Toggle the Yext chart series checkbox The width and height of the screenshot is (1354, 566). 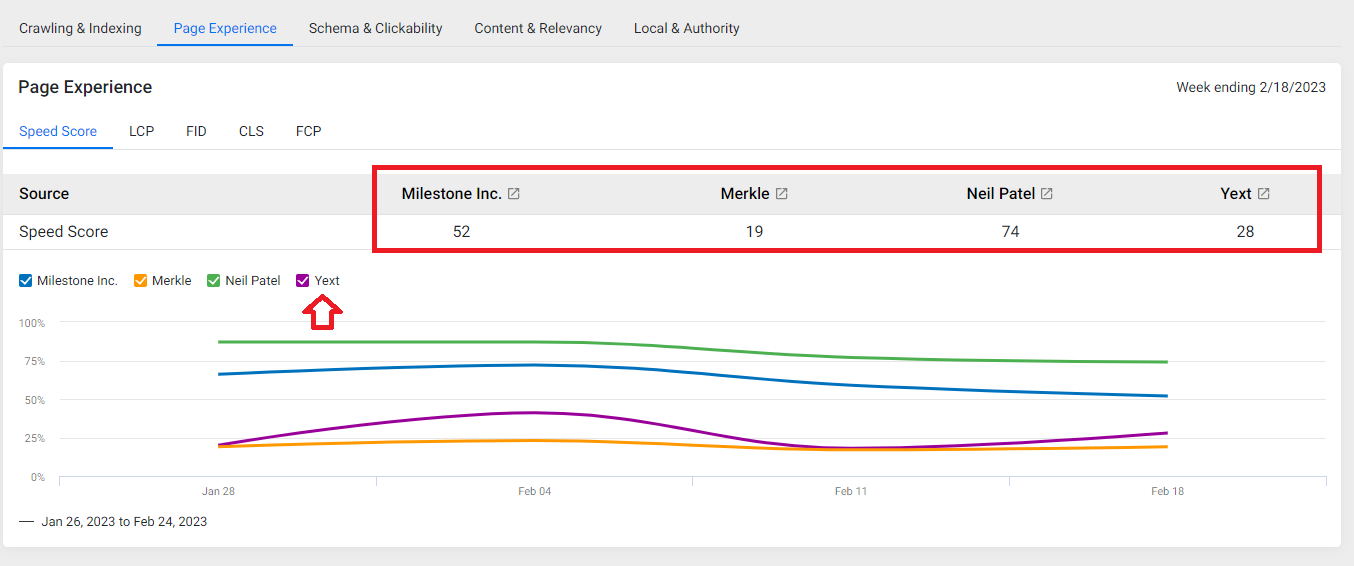303,281
